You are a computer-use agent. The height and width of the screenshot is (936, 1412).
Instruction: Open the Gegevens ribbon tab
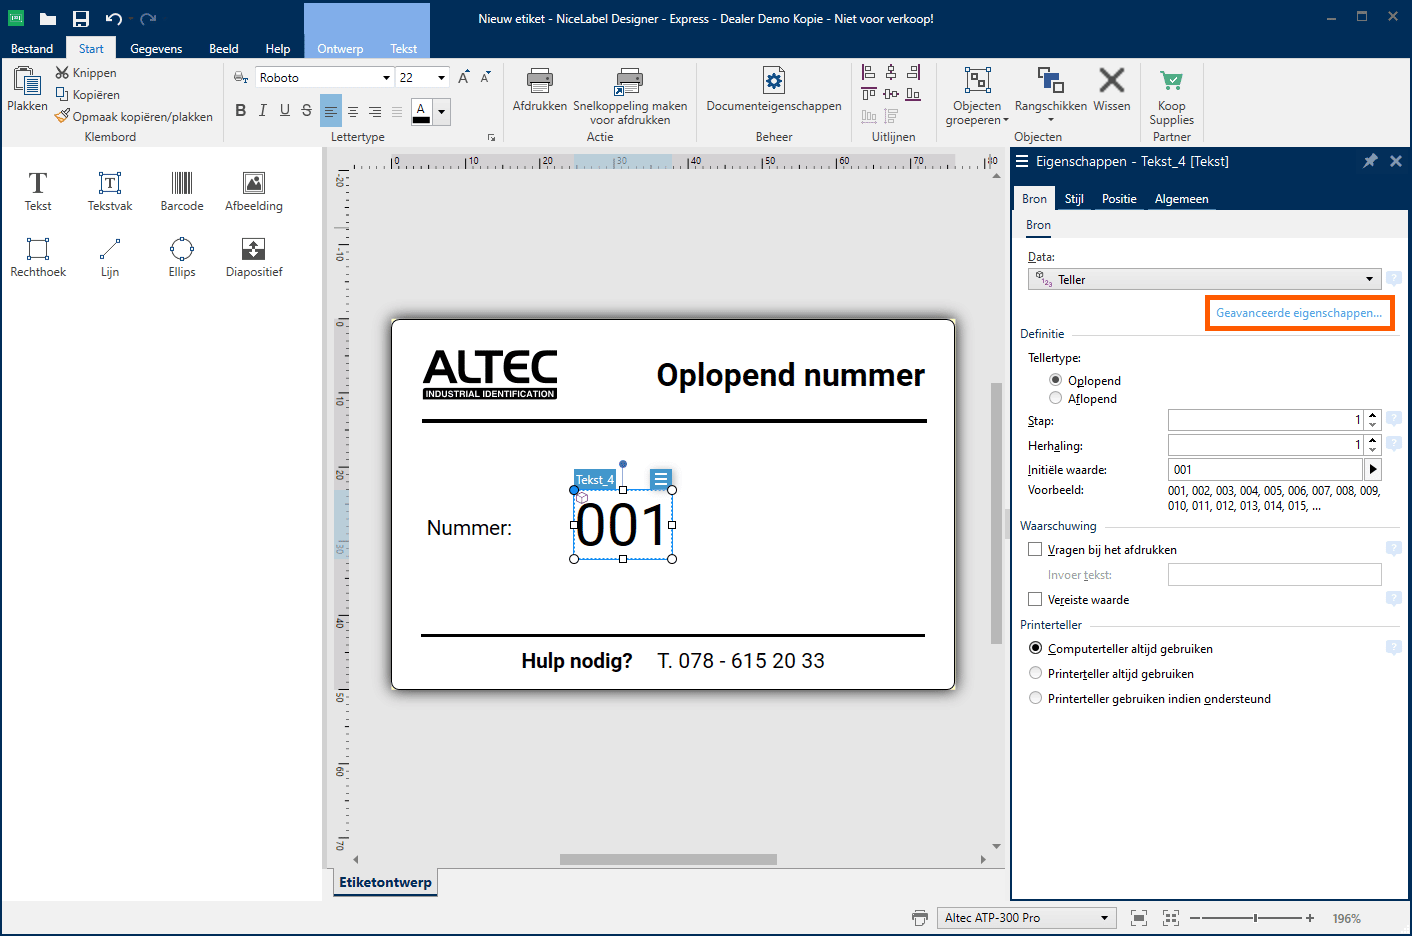[156, 48]
